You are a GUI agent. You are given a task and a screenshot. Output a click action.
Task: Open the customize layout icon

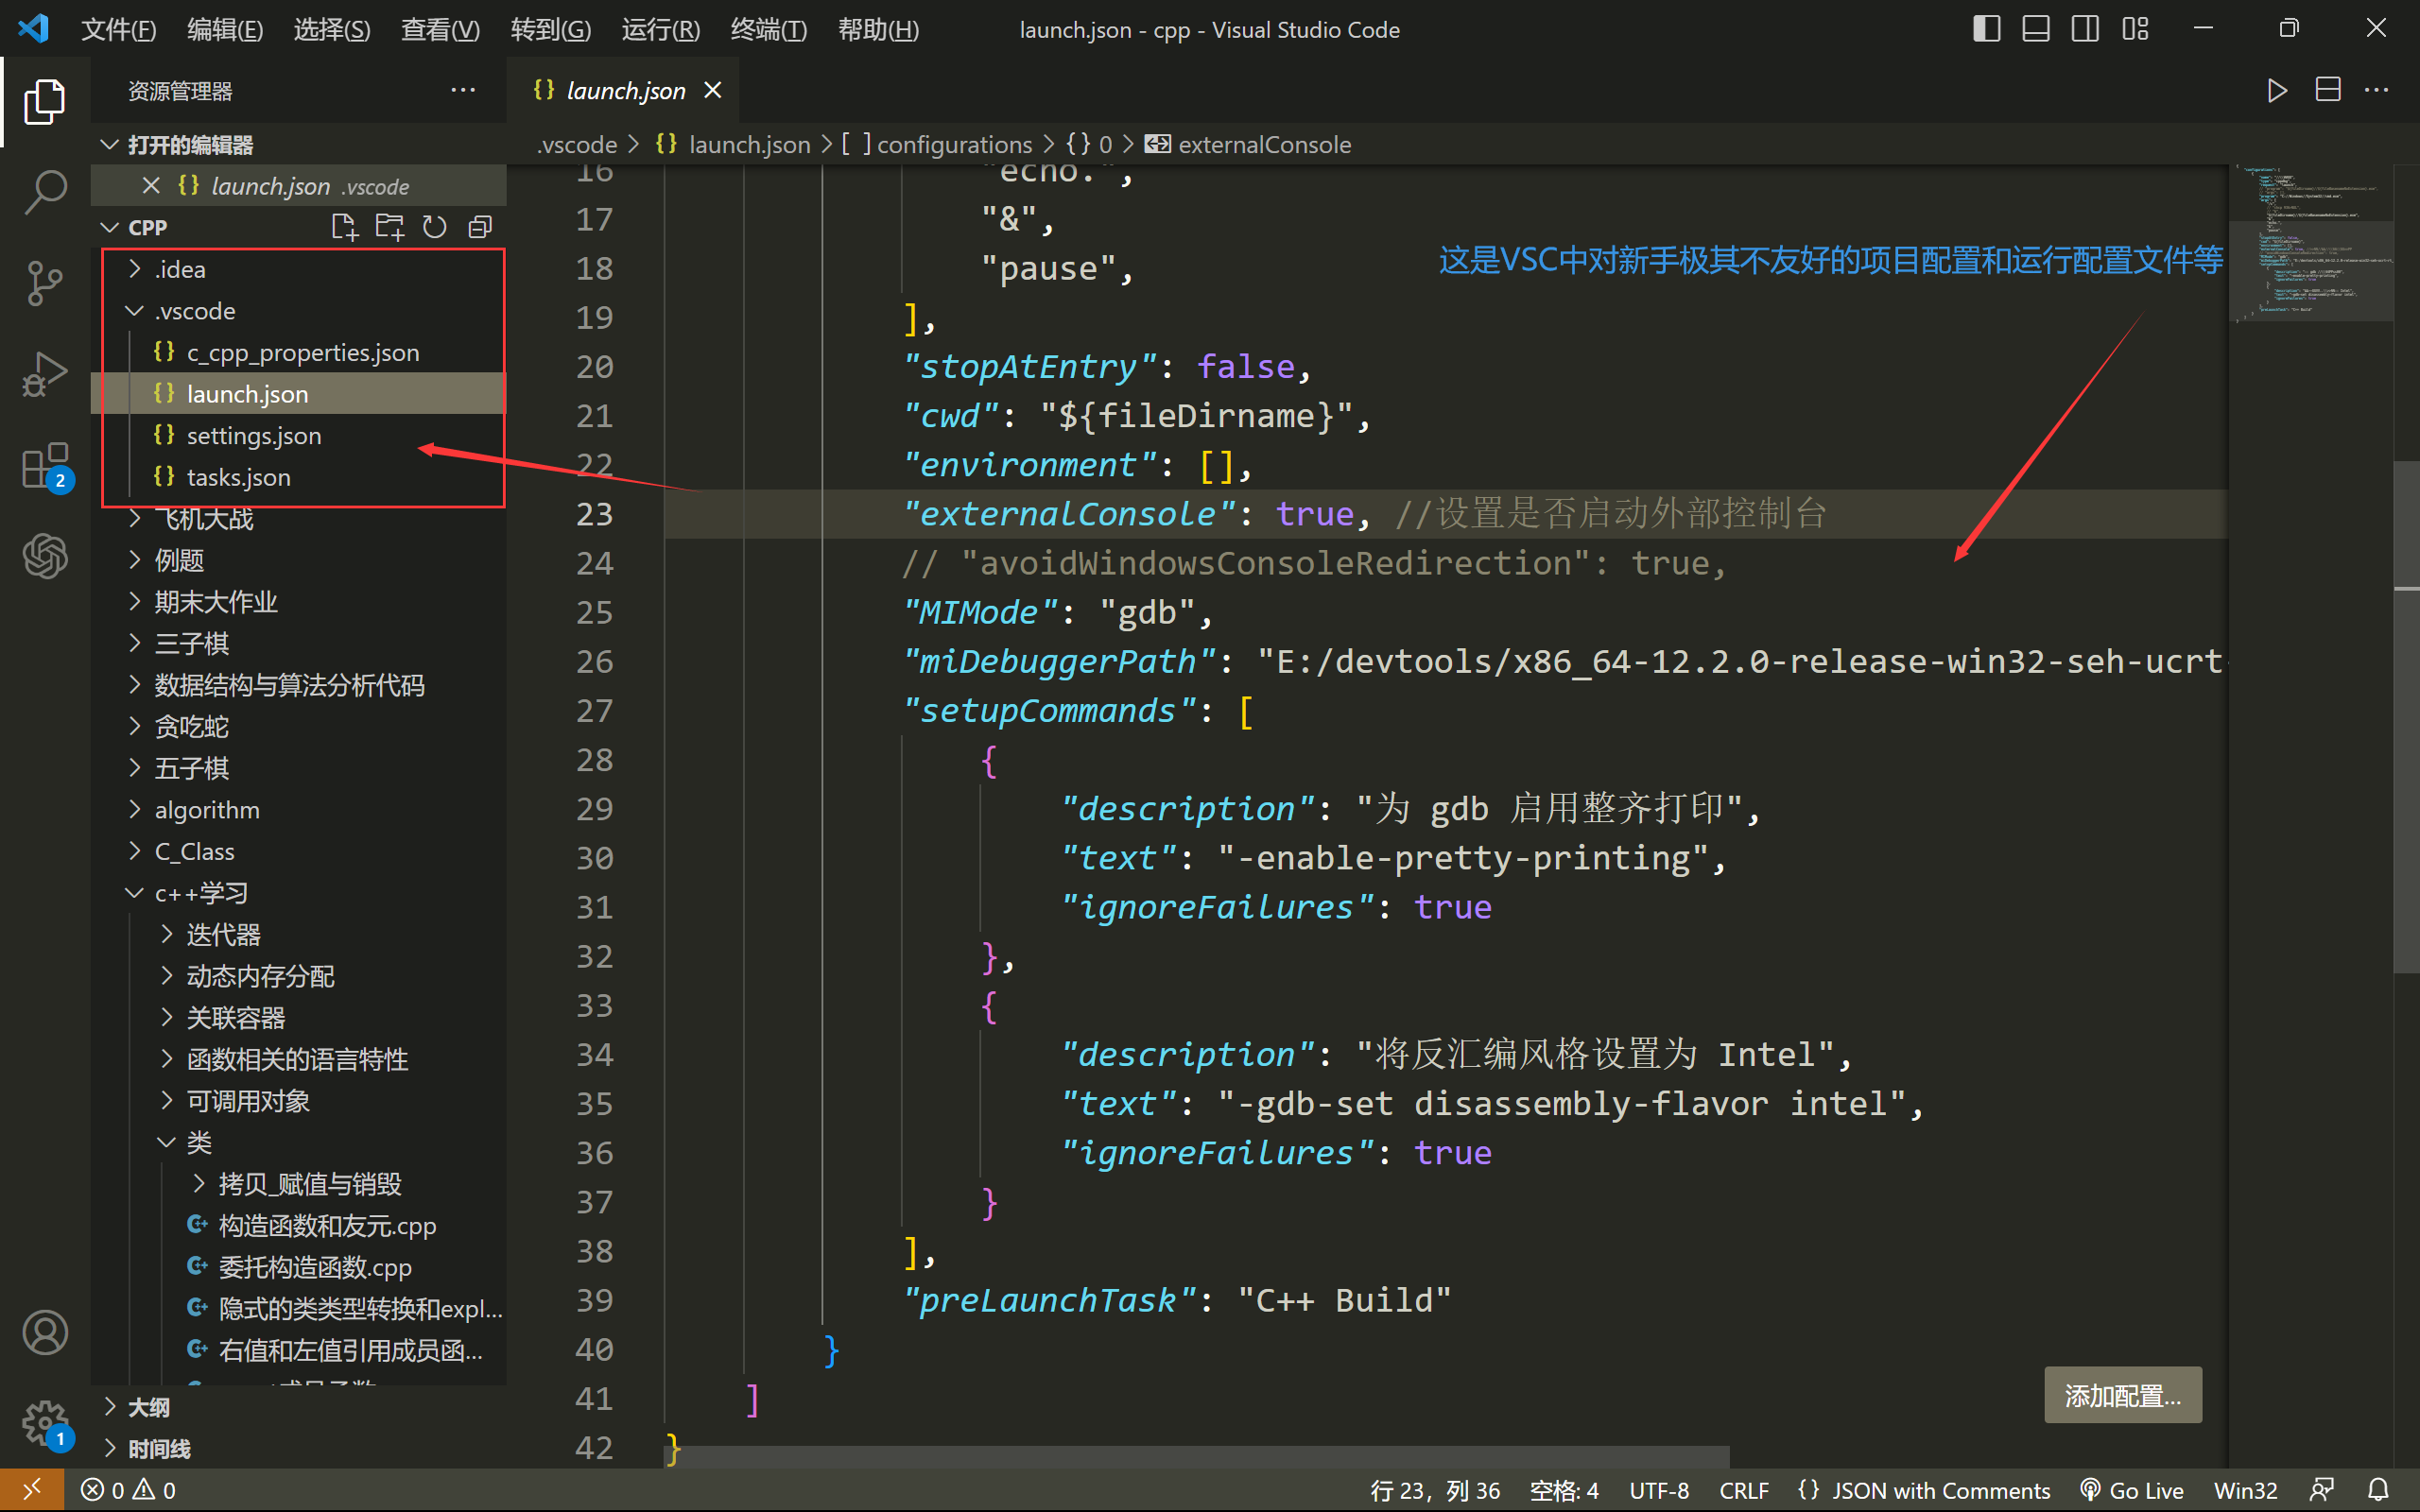pos(2135,29)
